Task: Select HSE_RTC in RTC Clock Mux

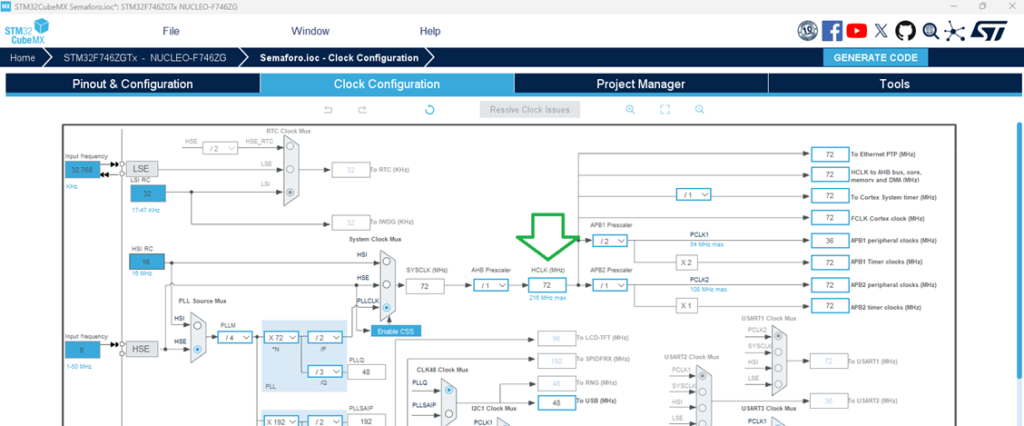Action: pos(291,148)
